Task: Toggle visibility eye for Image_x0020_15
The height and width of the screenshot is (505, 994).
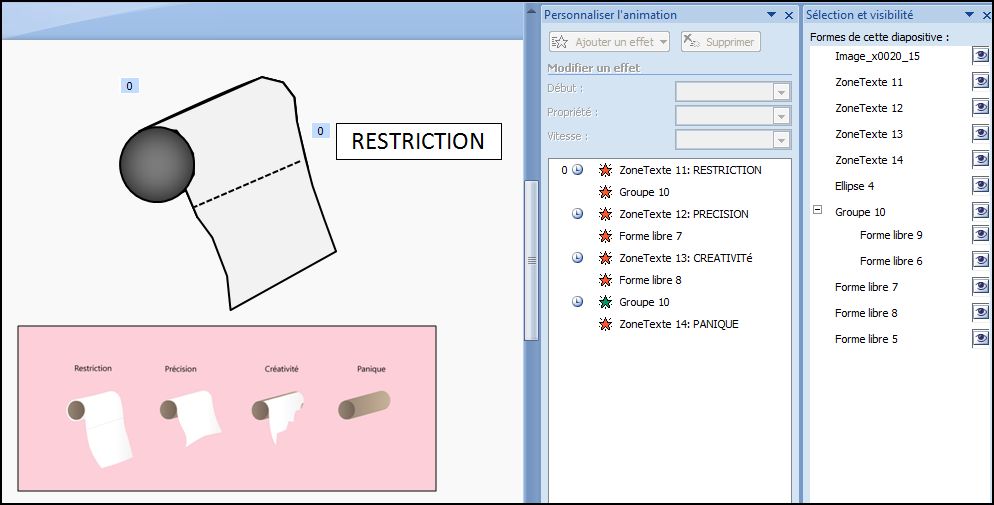Action: point(980,56)
